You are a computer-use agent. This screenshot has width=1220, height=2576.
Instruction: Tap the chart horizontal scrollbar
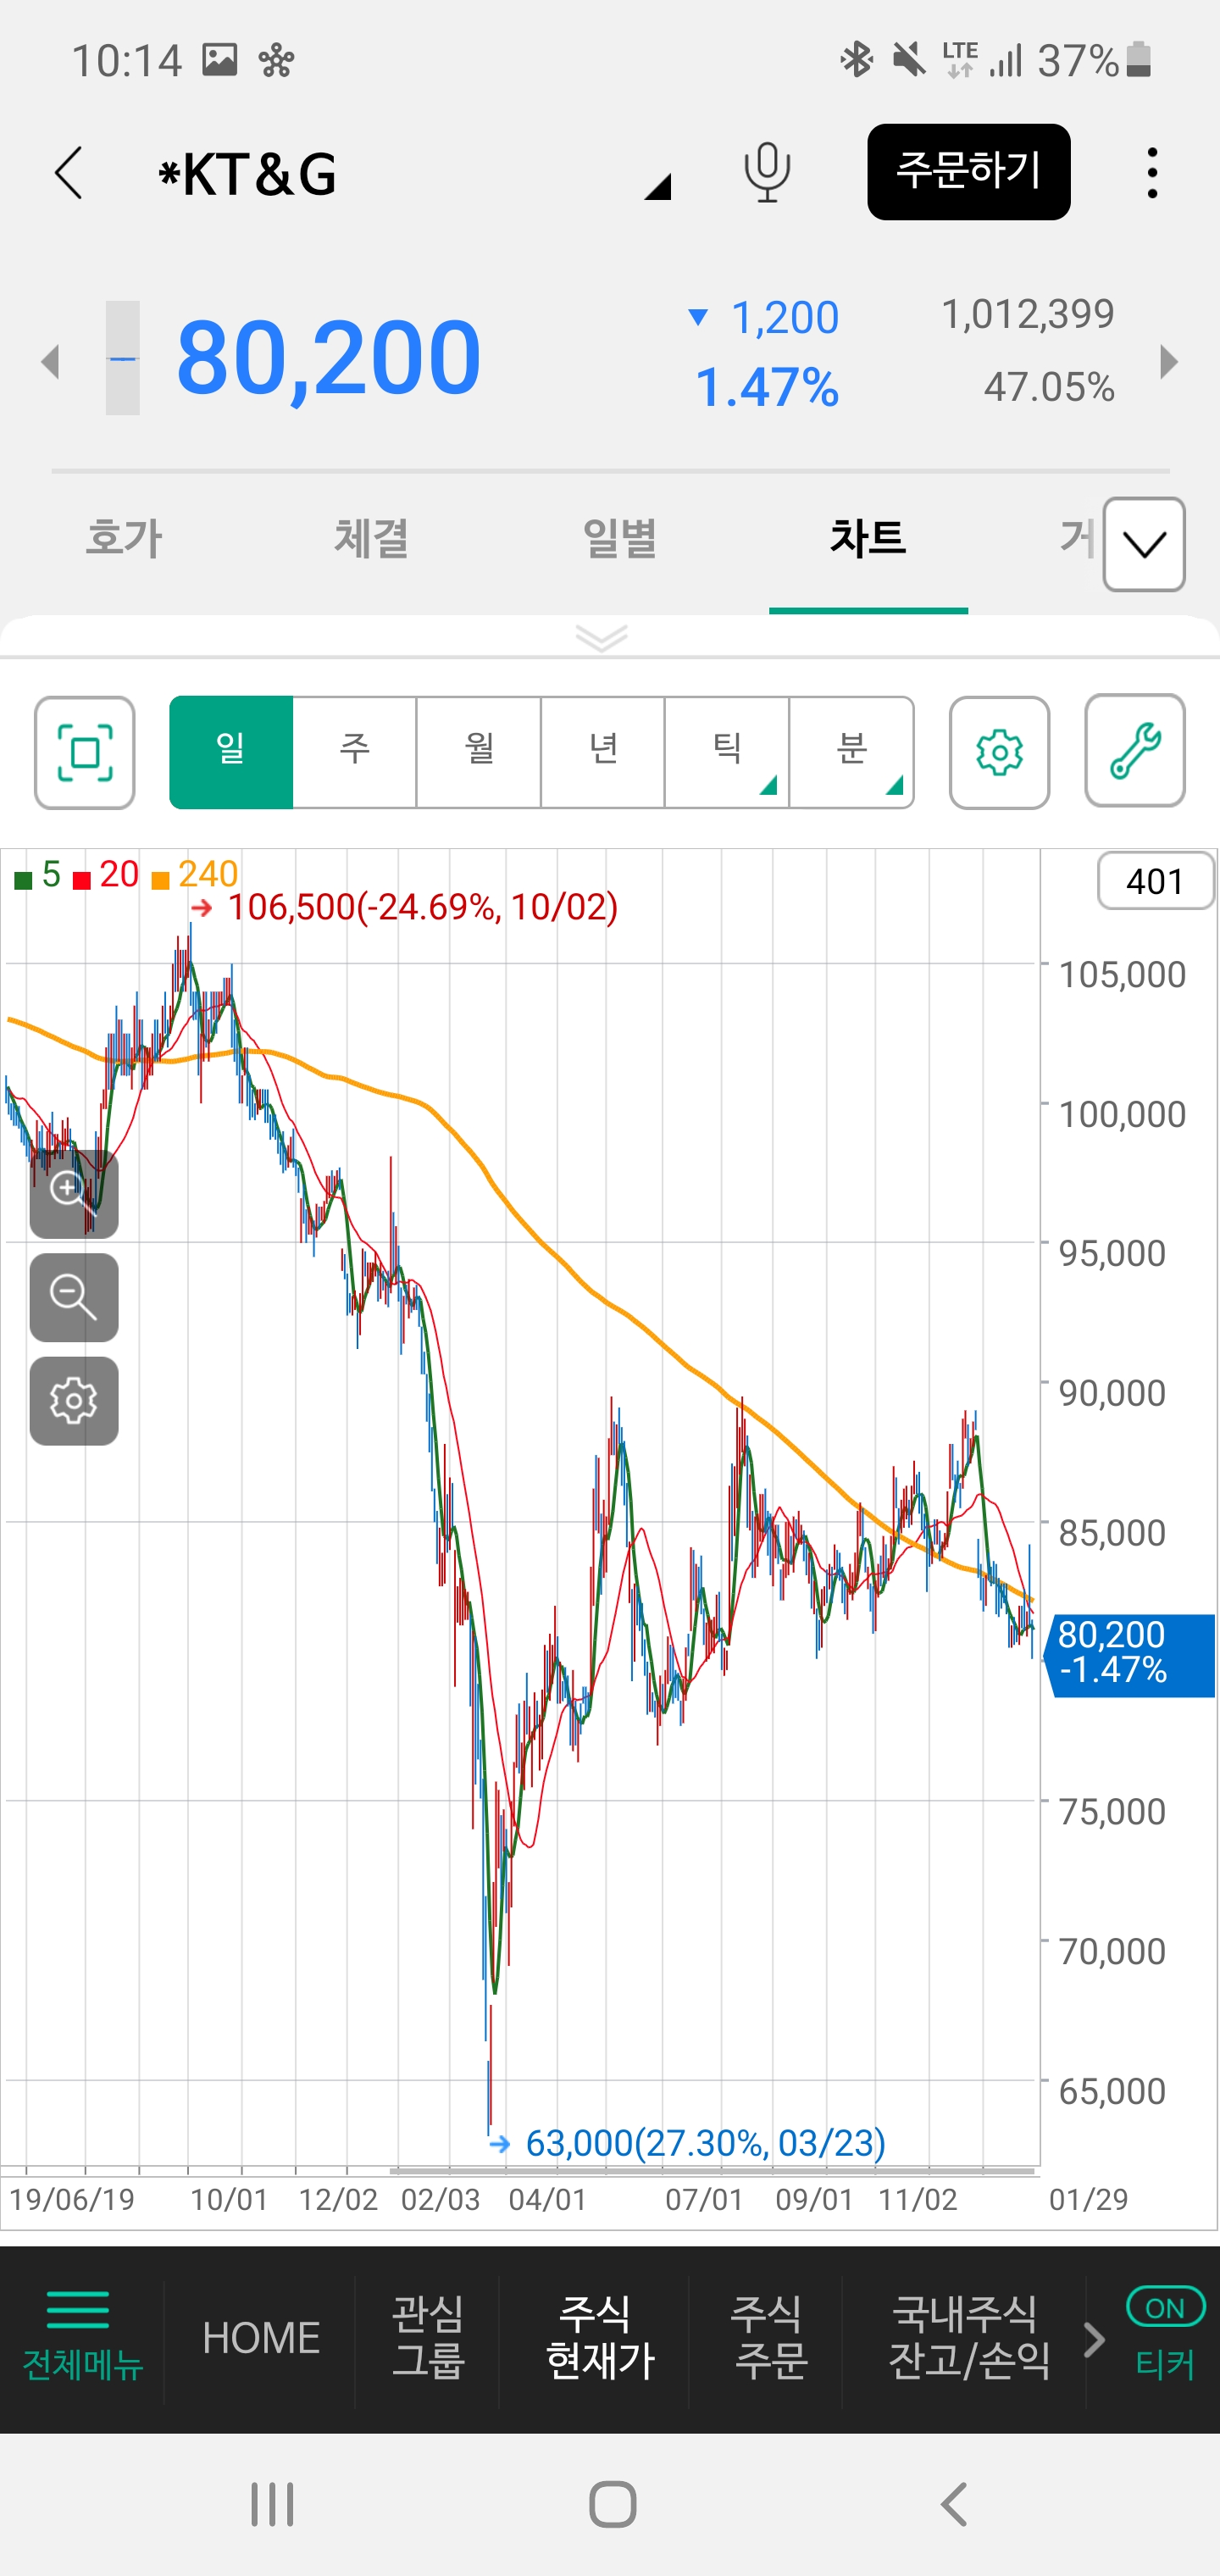(712, 2171)
